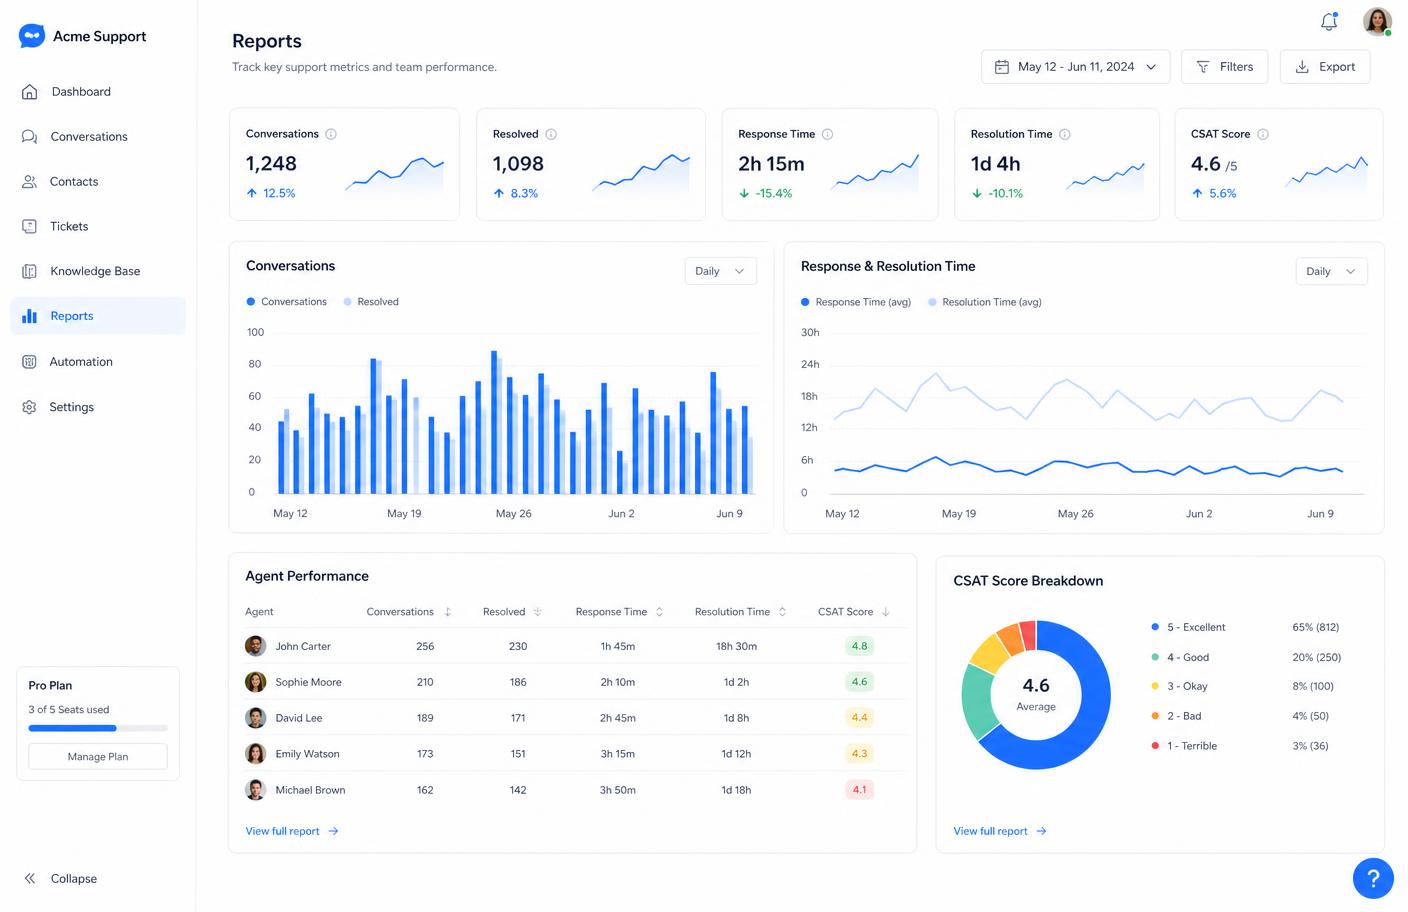Open Daily dropdown in Conversations chart
This screenshot has height=912, width=1408.
click(x=720, y=271)
